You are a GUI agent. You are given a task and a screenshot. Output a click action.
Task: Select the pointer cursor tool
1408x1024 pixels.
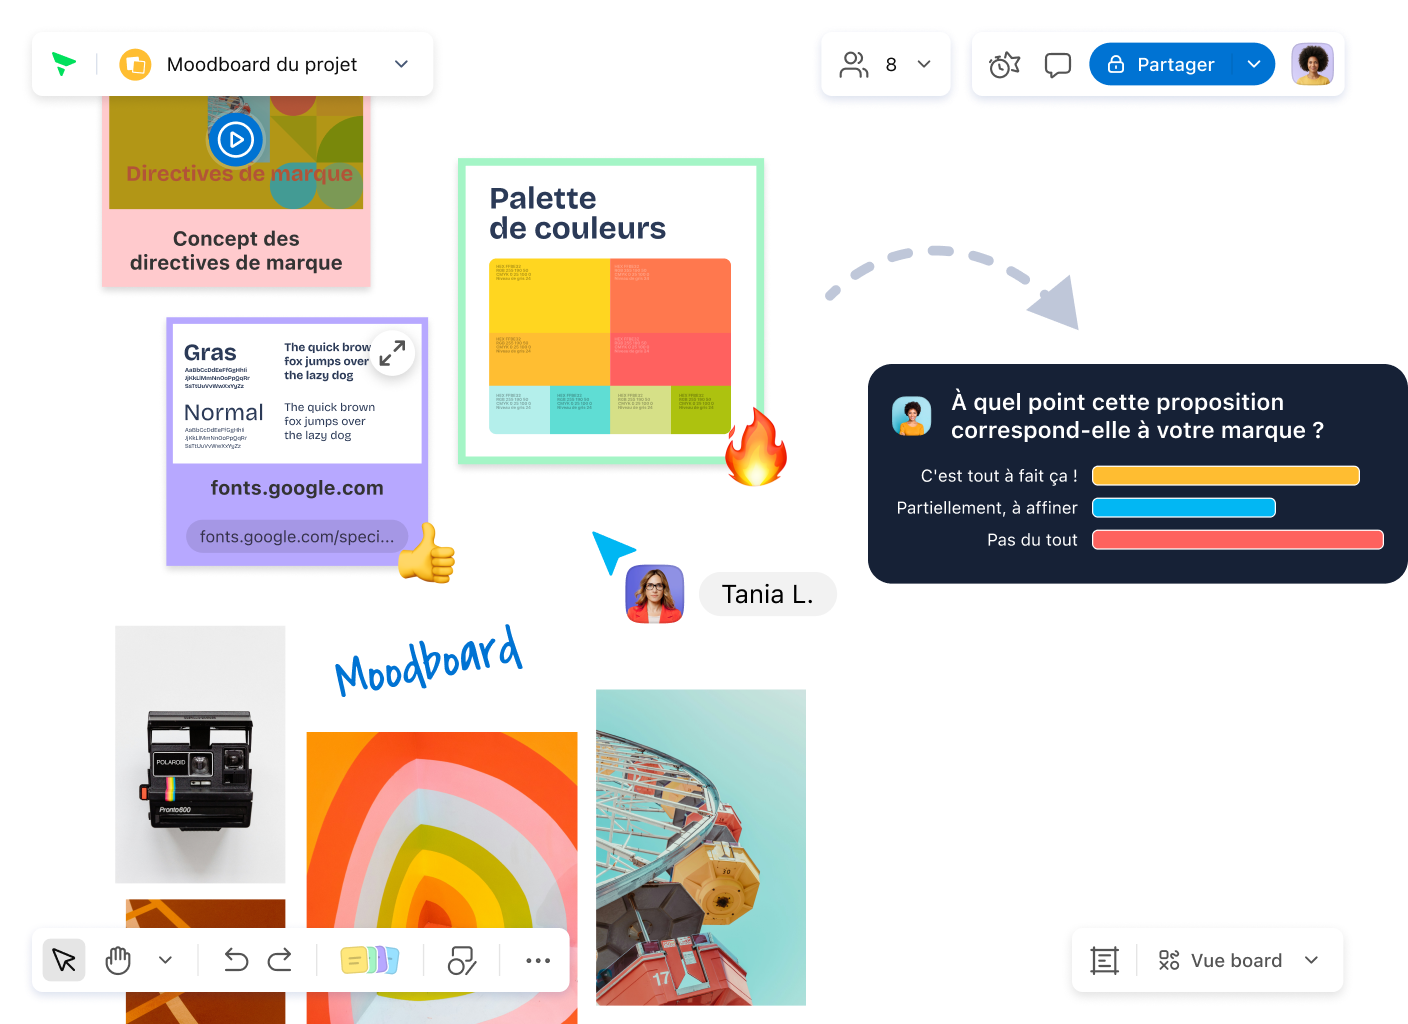click(64, 960)
